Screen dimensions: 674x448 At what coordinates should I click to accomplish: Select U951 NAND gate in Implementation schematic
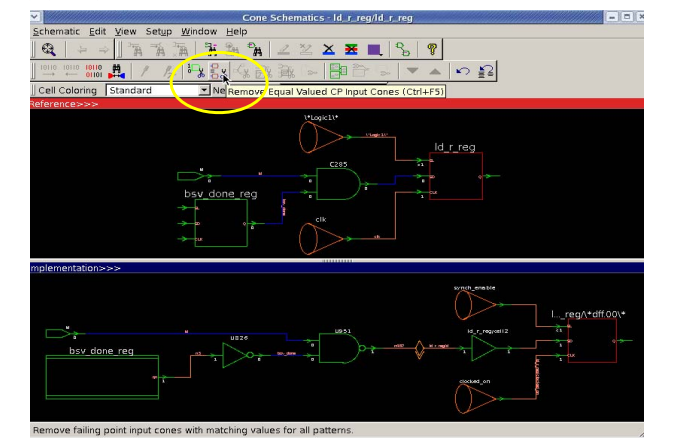pyautogui.click(x=343, y=348)
